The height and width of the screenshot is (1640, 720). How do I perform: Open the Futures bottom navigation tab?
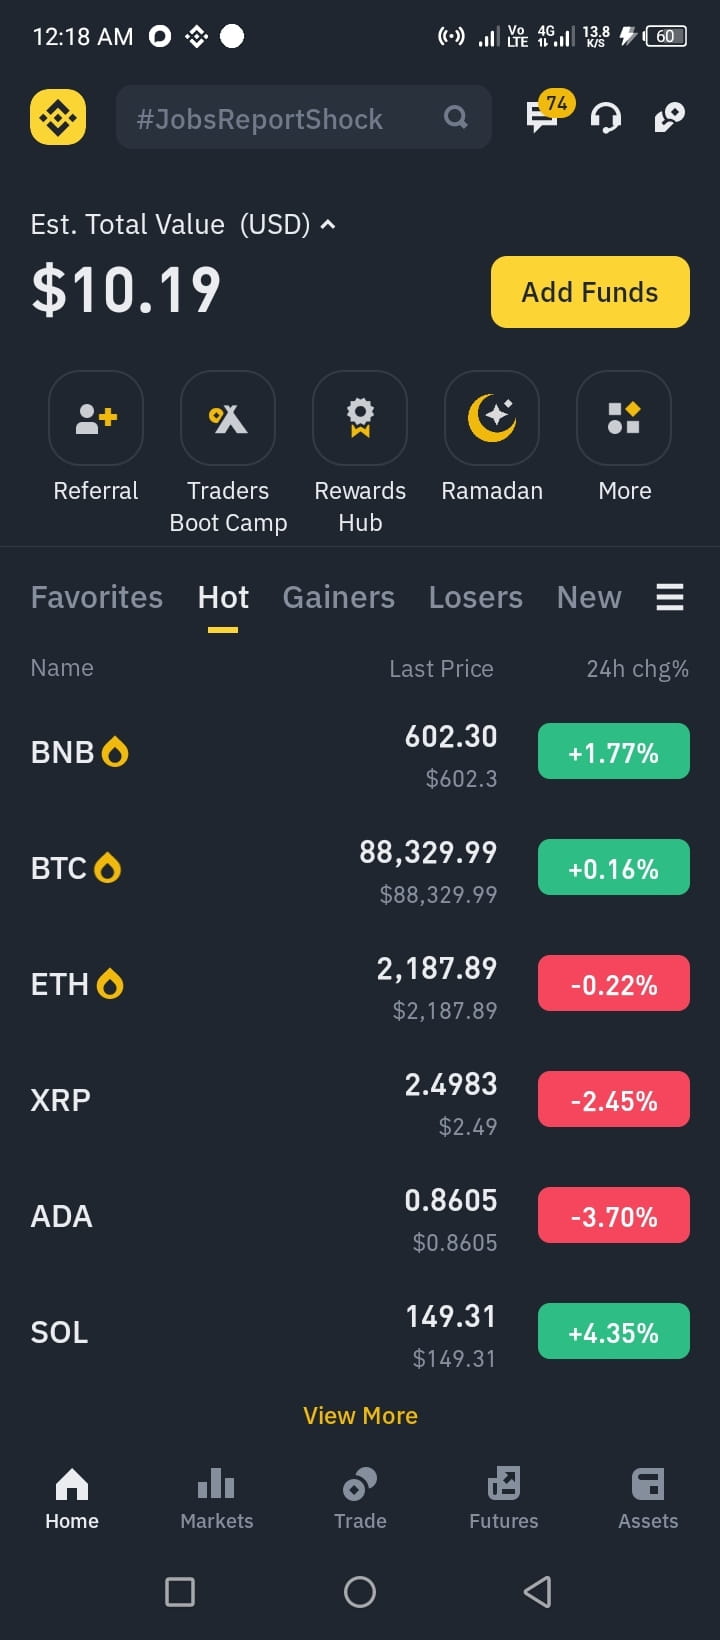(504, 1498)
